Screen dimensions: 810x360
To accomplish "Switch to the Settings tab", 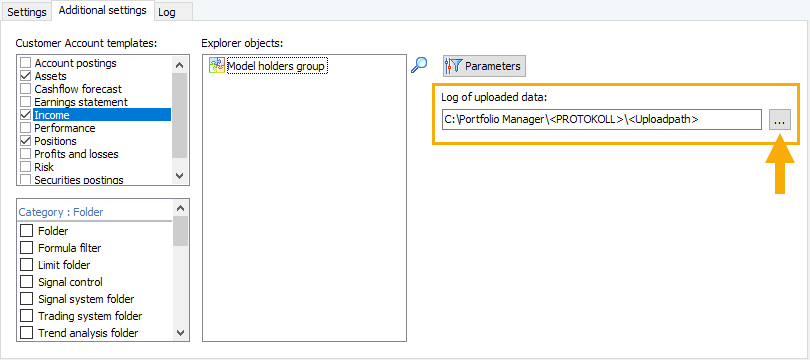I will (x=27, y=12).
